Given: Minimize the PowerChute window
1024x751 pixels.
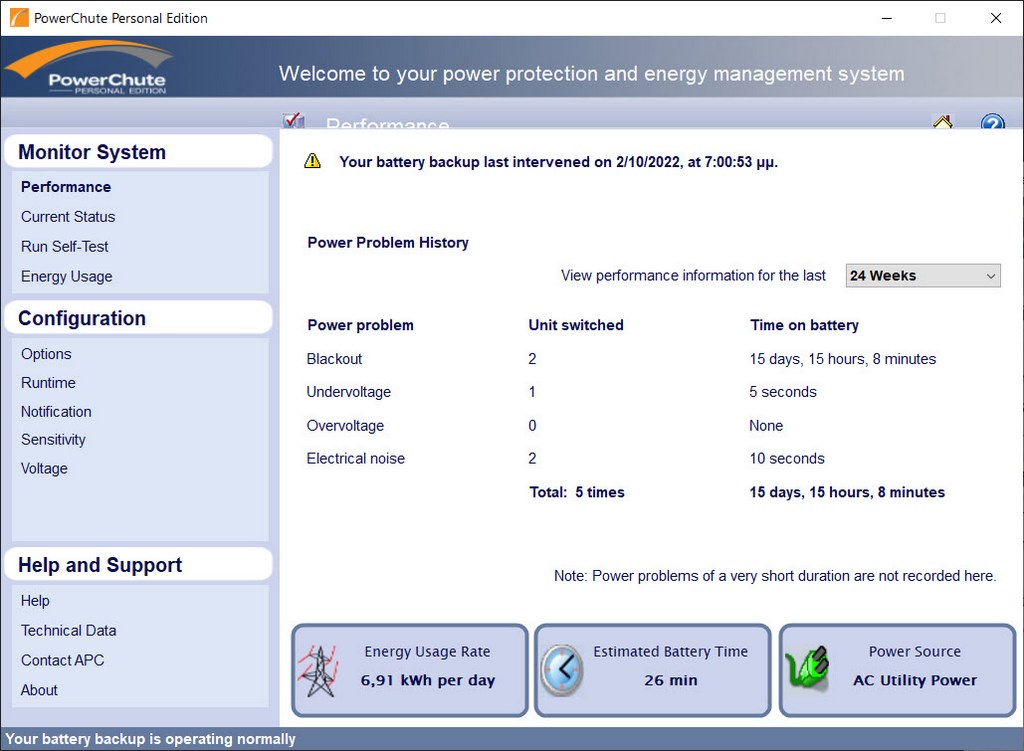Looking at the screenshot, I should [886, 18].
